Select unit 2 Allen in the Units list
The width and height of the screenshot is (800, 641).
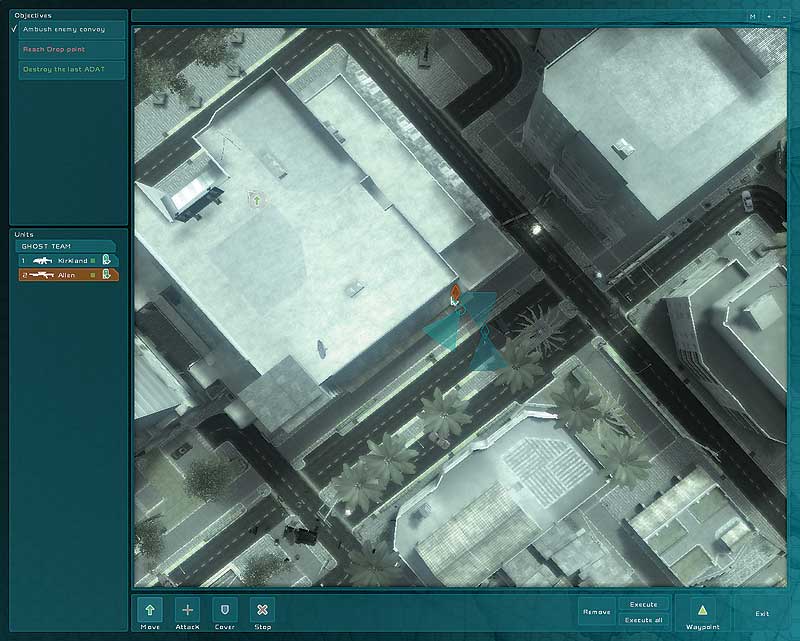pos(68,275)
